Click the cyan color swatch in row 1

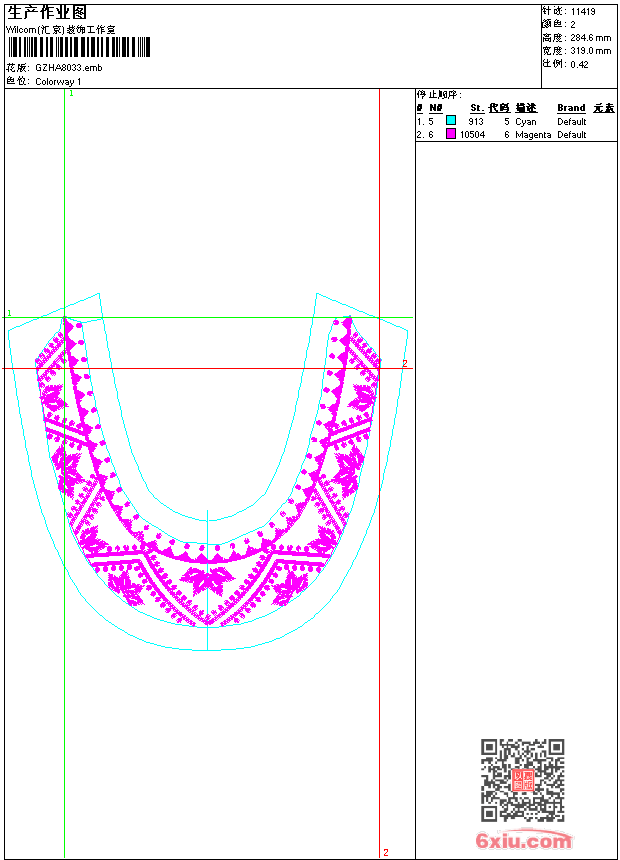451,120
